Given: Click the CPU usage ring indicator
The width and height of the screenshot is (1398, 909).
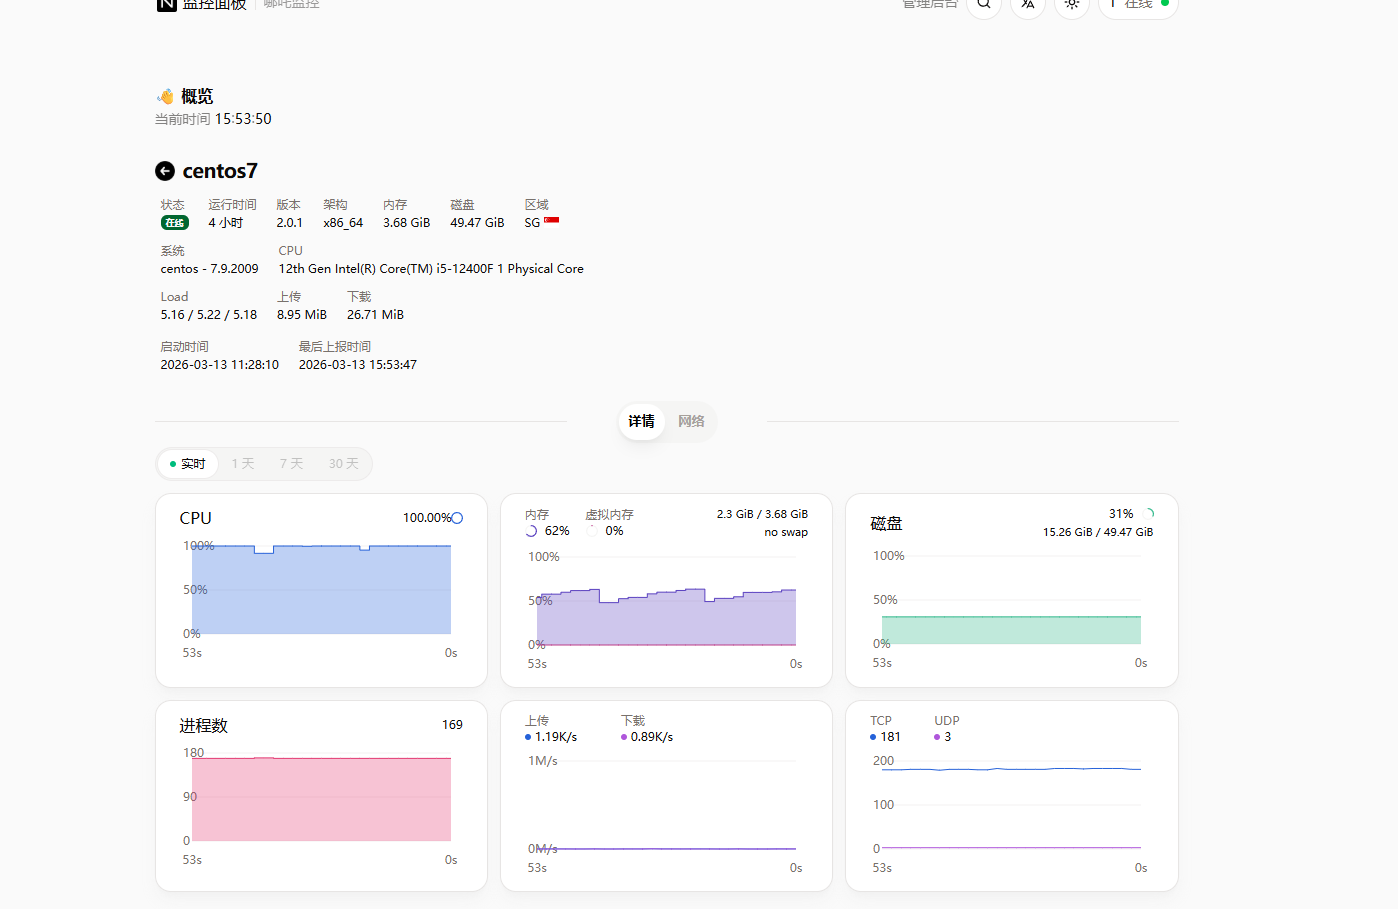Looking at the screenshot, I should [457, 518].
